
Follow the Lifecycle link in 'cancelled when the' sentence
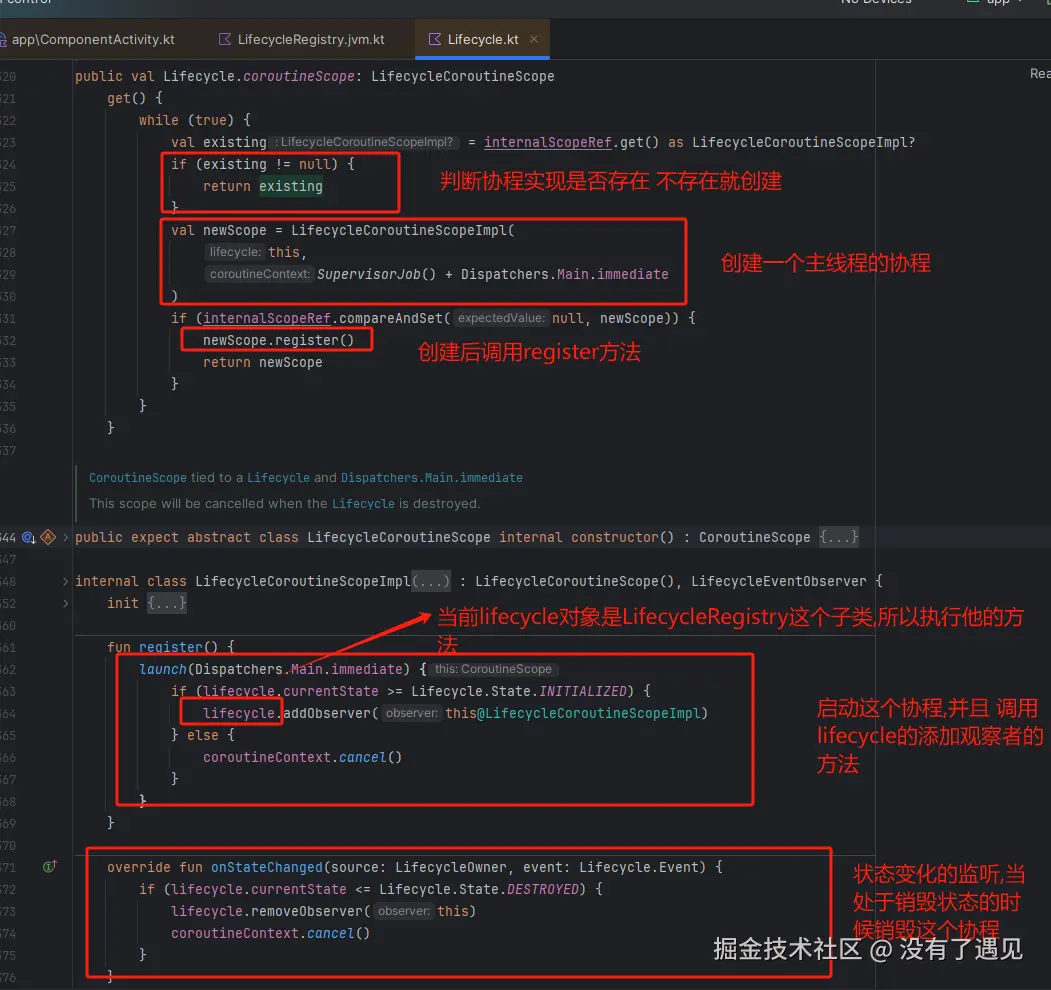(x=363, y=503)
